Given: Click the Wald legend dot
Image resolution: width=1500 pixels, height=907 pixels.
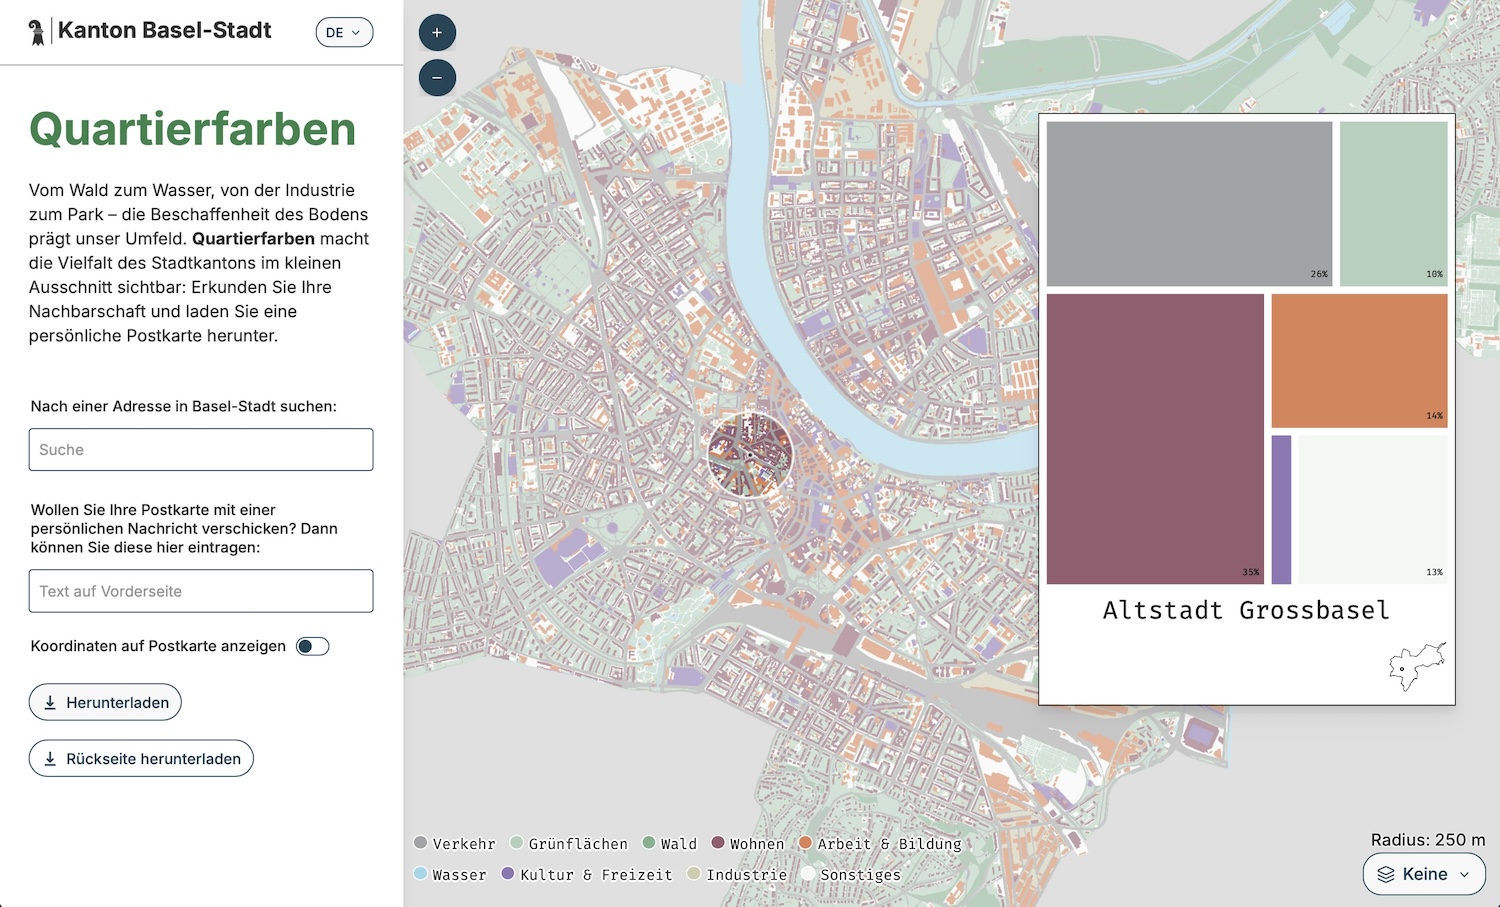Looking at the screenshot, I should (649, 843).
